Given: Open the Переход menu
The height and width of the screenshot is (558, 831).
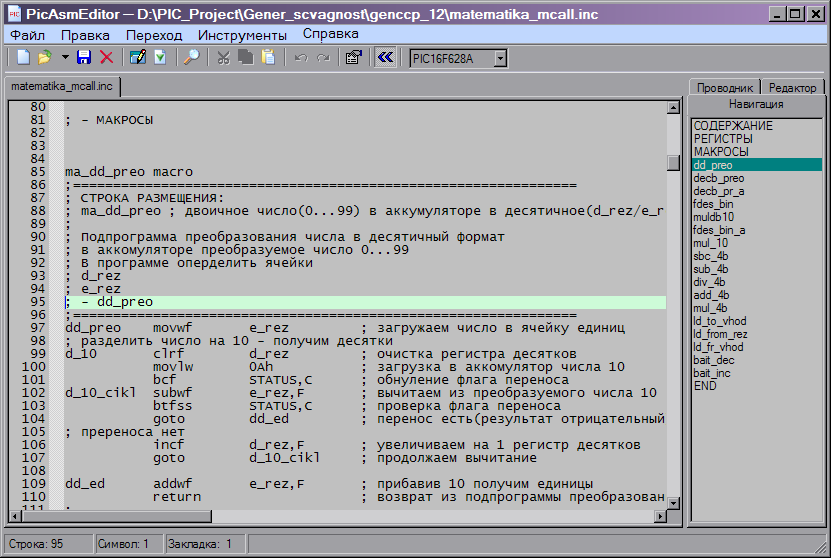Looking at the screenshot, I should pyautogui.click(x=154, y=35).
